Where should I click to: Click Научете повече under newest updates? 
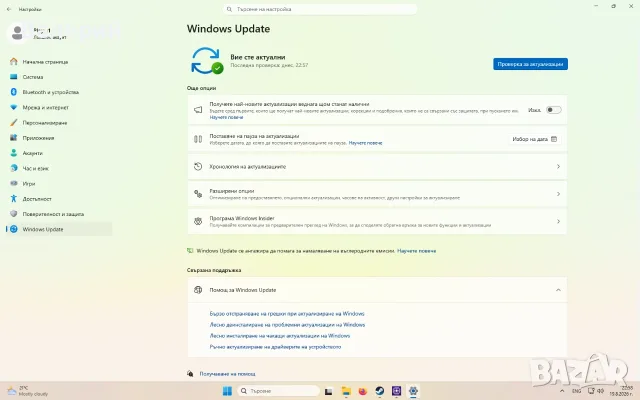tap(226, 117)
